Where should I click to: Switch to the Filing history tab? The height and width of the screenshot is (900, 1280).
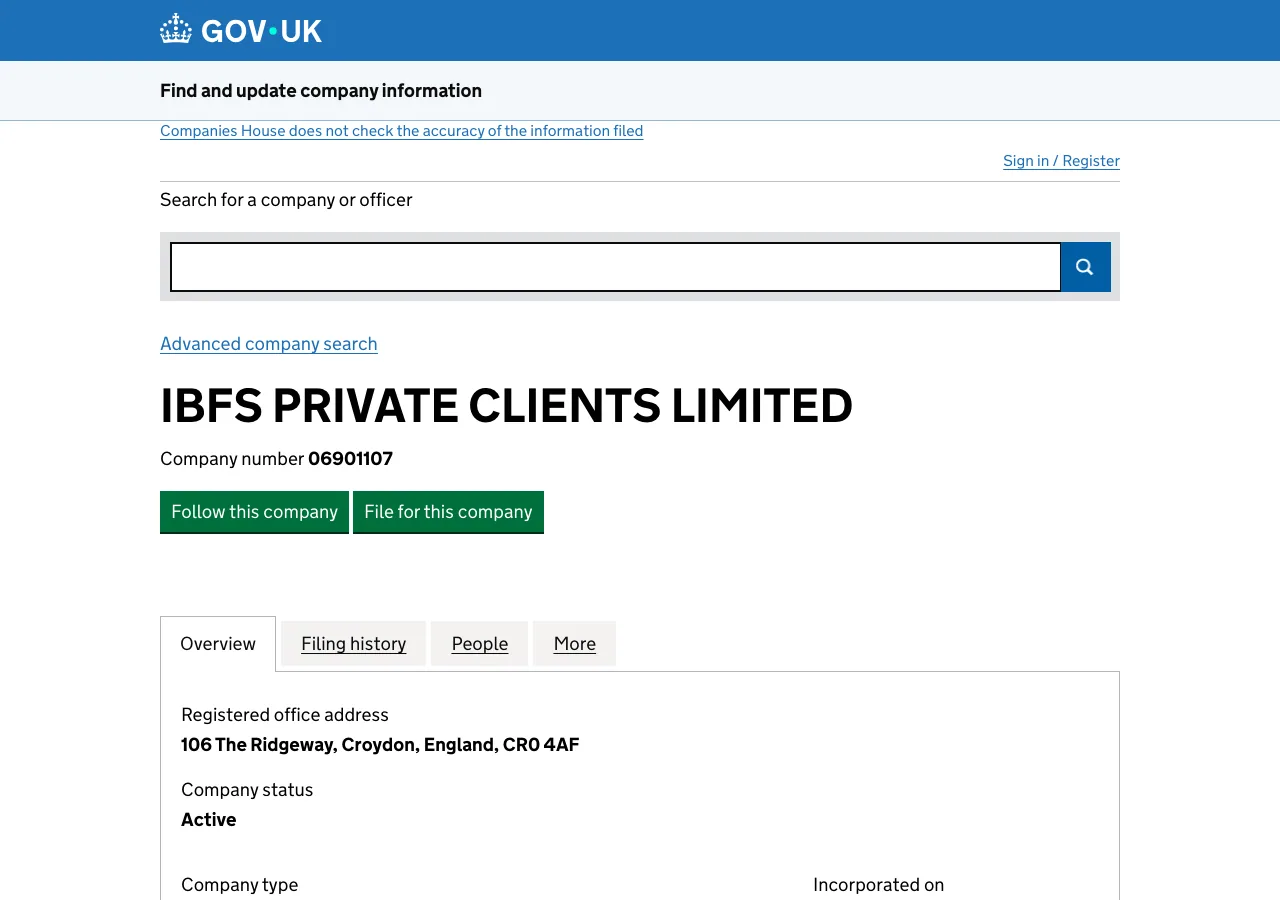pos(353,643)
